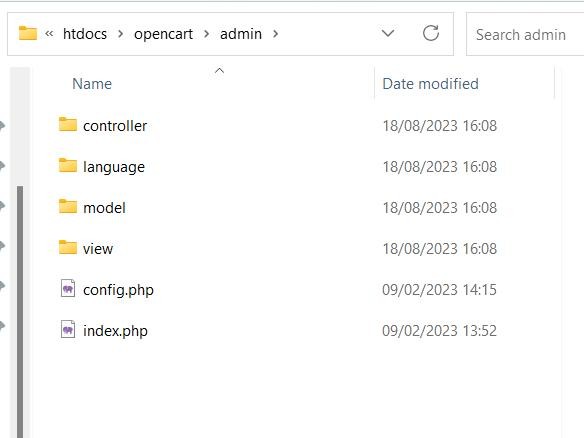Click the index.php file icon
This screenshot has height=438, width=584.
pyautogui.click(x=68, y=330)
